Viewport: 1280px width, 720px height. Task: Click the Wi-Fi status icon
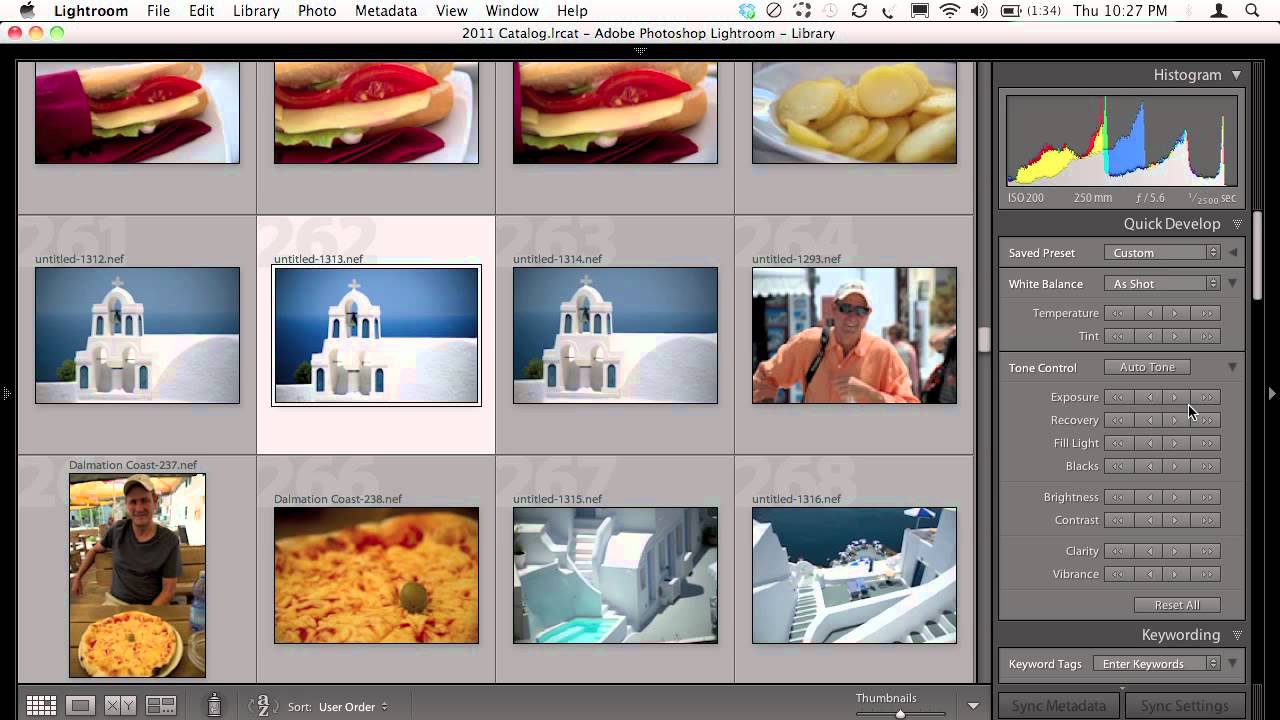pos(949,11)
